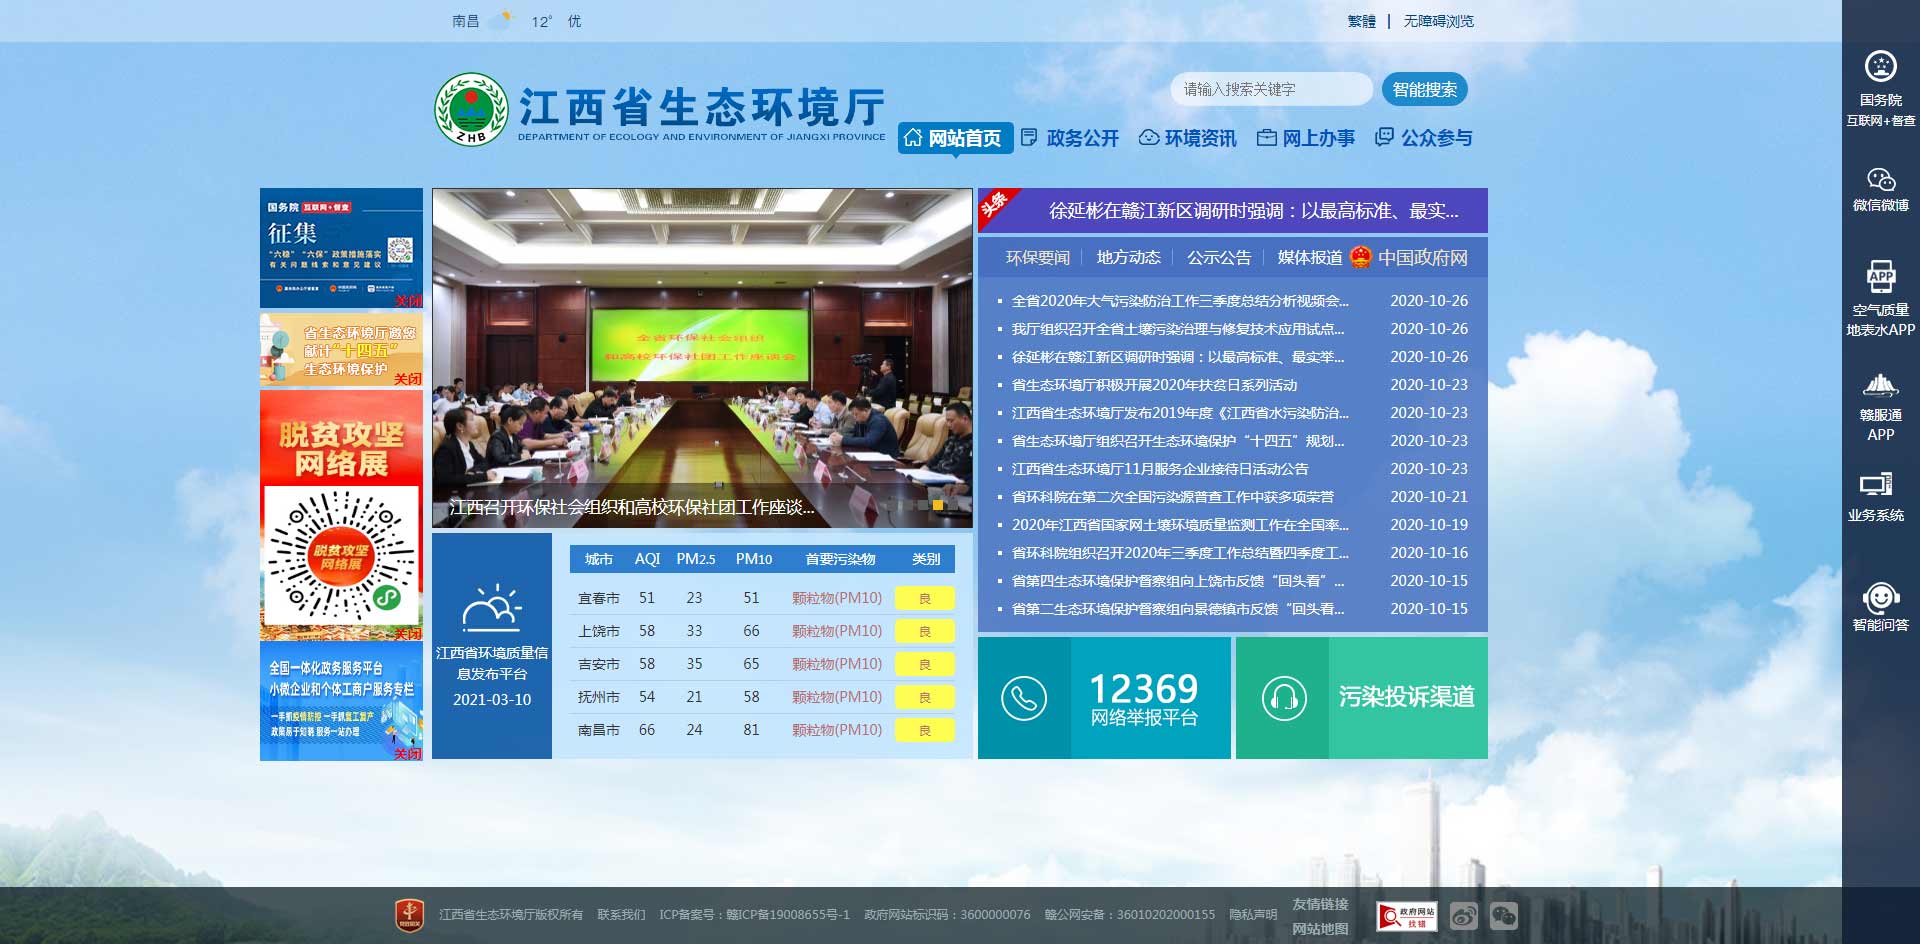This screenshot has width=1920, height=944.
Task: Open the 政务公开 navigation menu
Action: tap(1070, 138)
